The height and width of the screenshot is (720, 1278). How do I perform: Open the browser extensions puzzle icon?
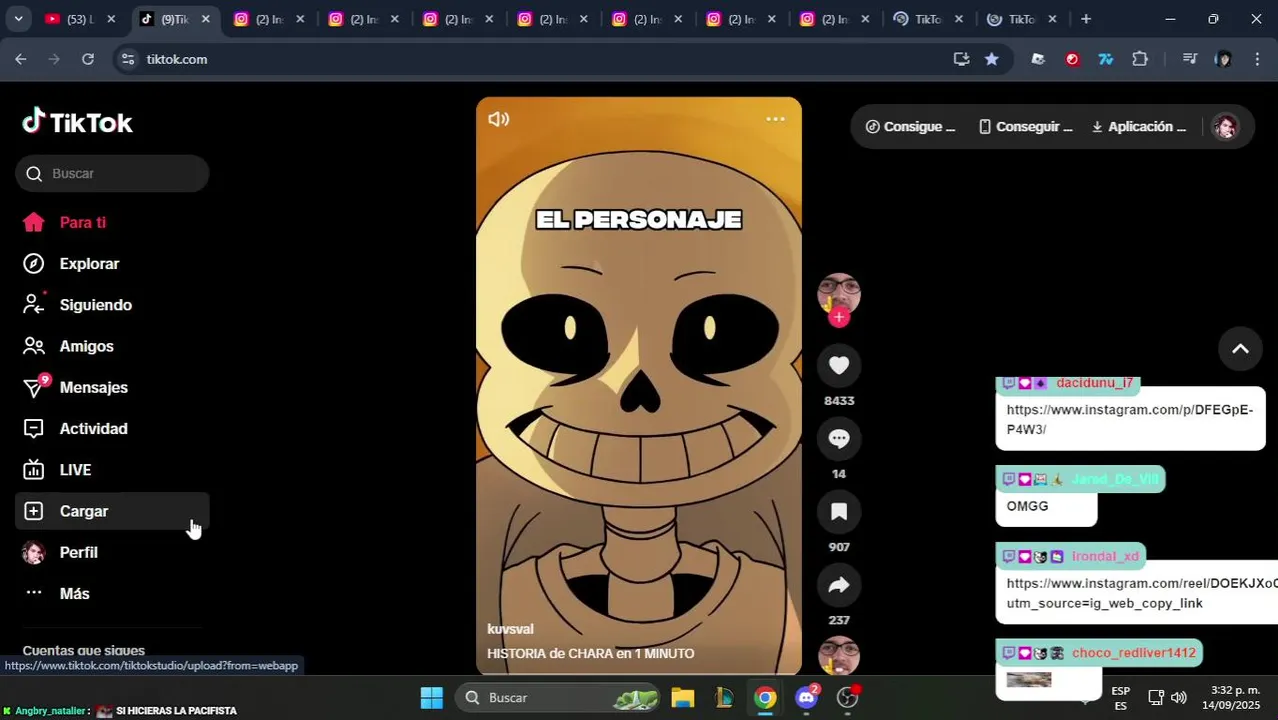(1140, 59)
